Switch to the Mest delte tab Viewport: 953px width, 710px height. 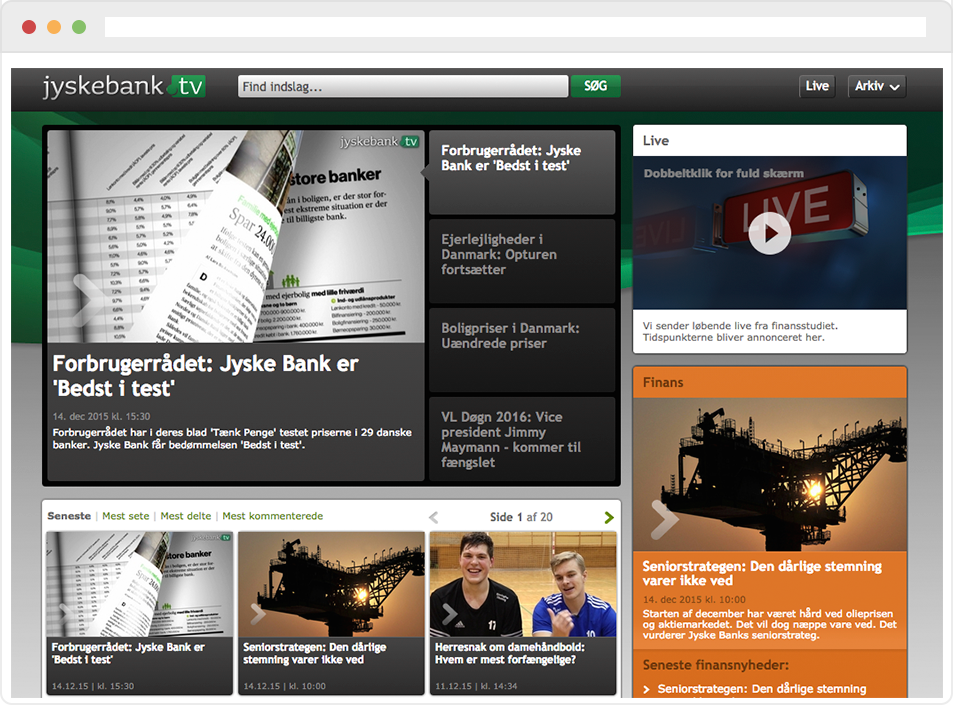point(185,516)
